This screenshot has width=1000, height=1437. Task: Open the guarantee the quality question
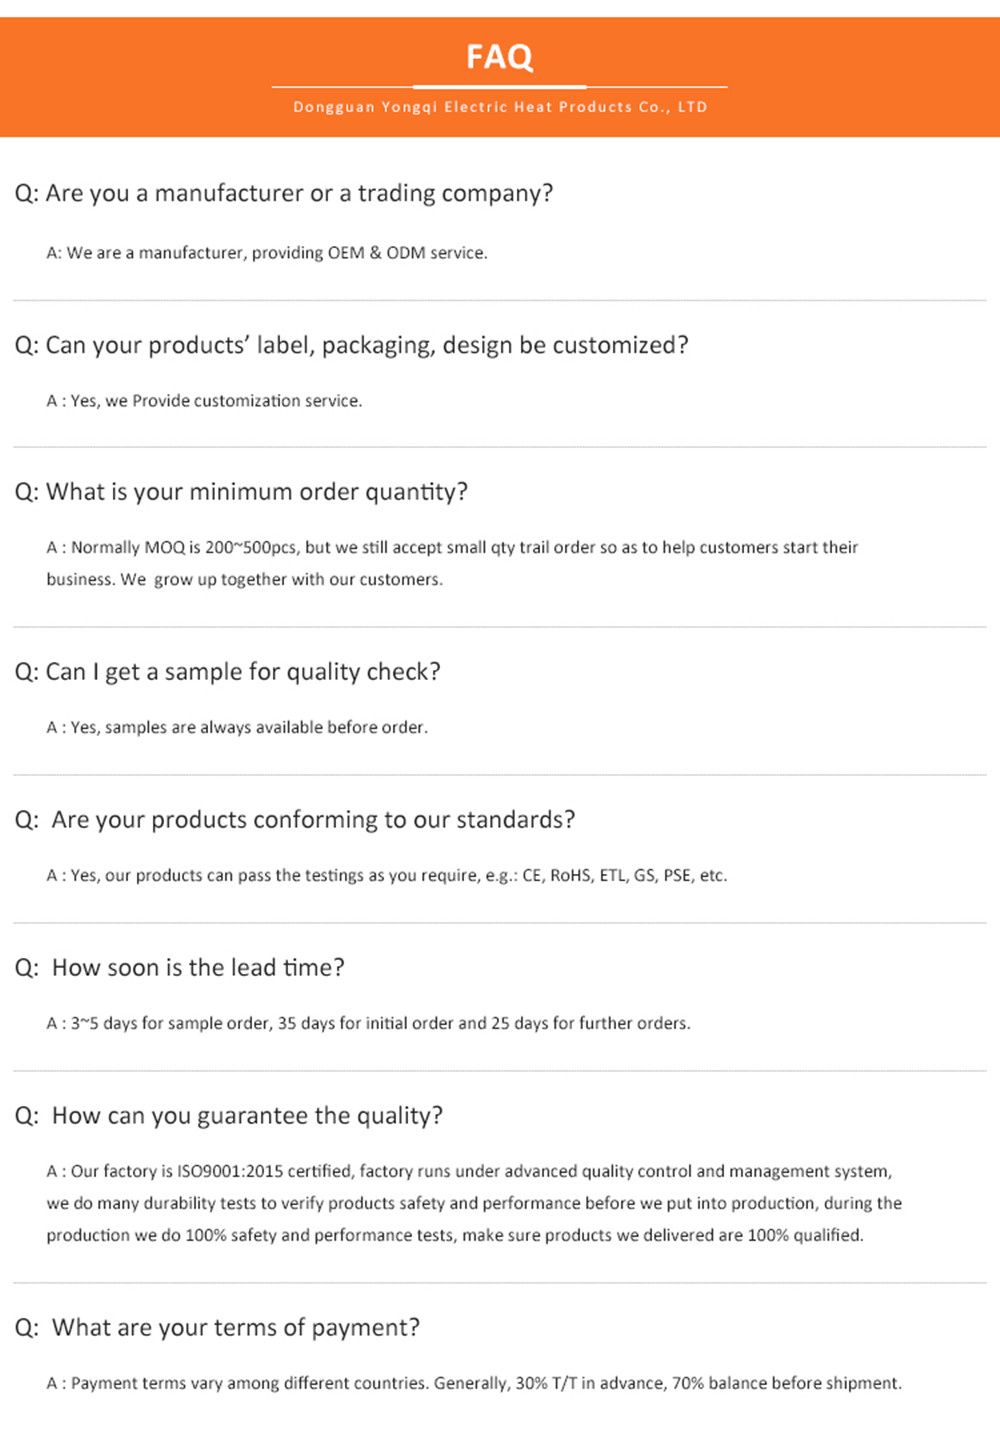(x=229, y=1116)
